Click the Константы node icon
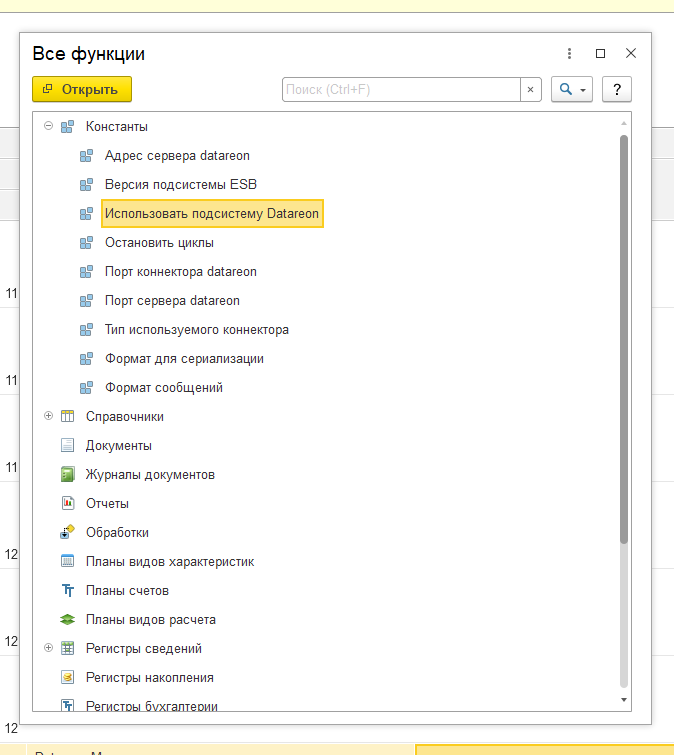 click(x=68, y=127)
